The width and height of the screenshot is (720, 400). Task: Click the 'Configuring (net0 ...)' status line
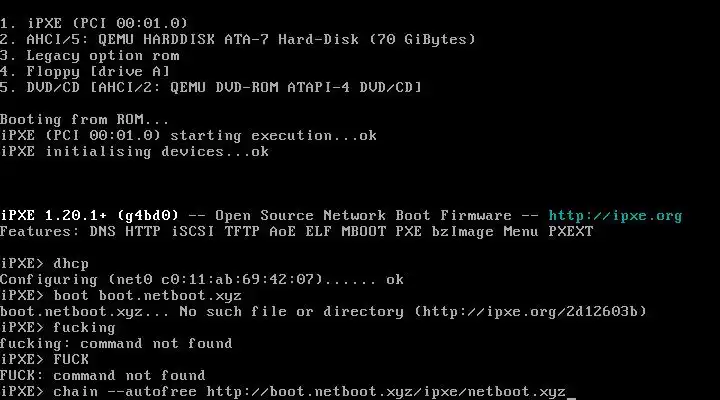pyautogui.click(x=202, y=279)
